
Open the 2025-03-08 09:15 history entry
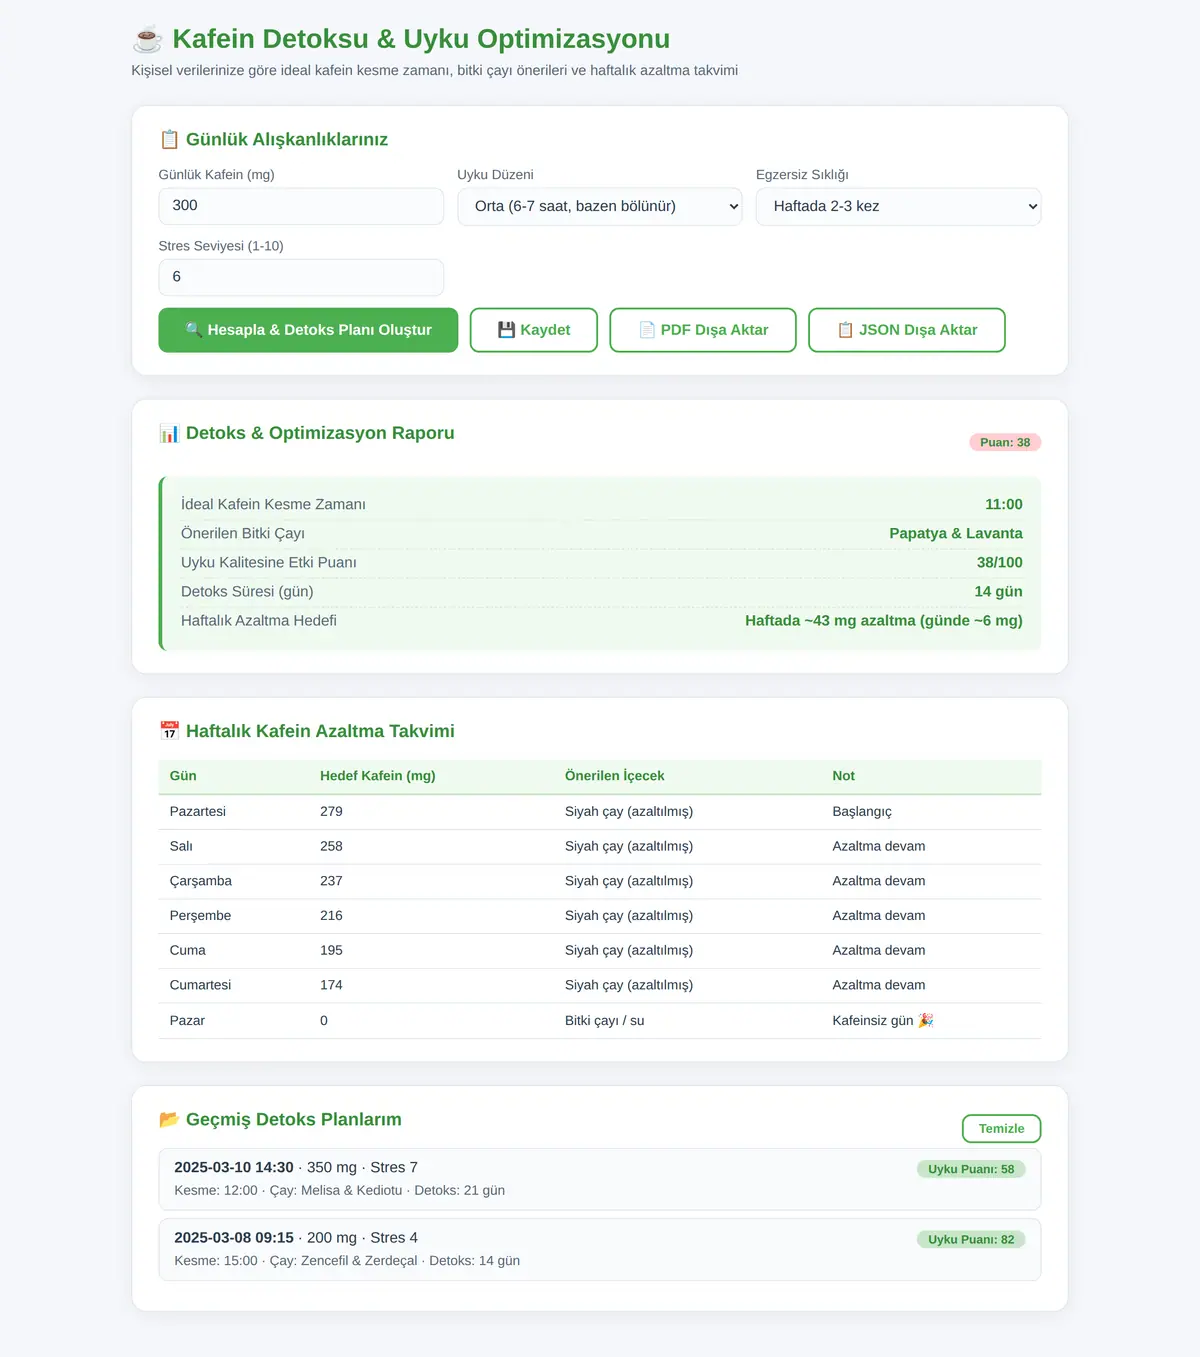click(600, 1249)
